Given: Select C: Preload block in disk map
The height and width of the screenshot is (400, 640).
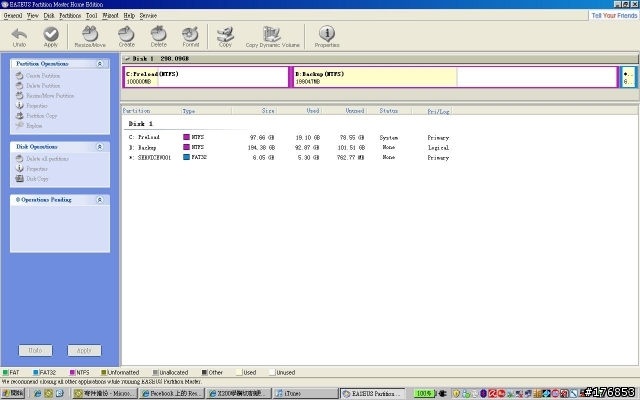Looking at the screenshot, I should [x=206, y=77].
